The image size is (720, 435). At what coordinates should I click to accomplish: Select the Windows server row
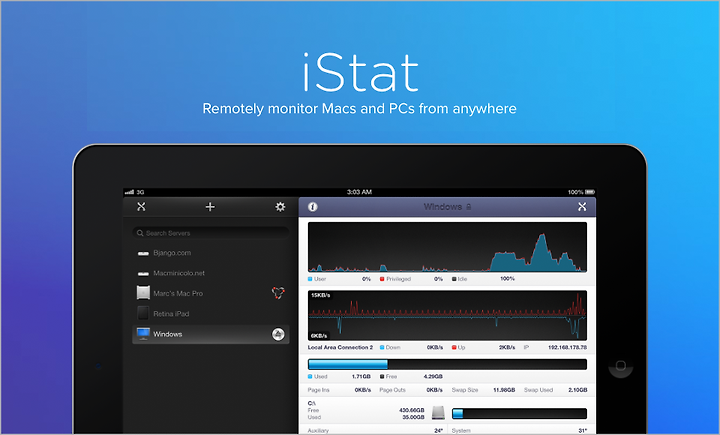(211, 334)
